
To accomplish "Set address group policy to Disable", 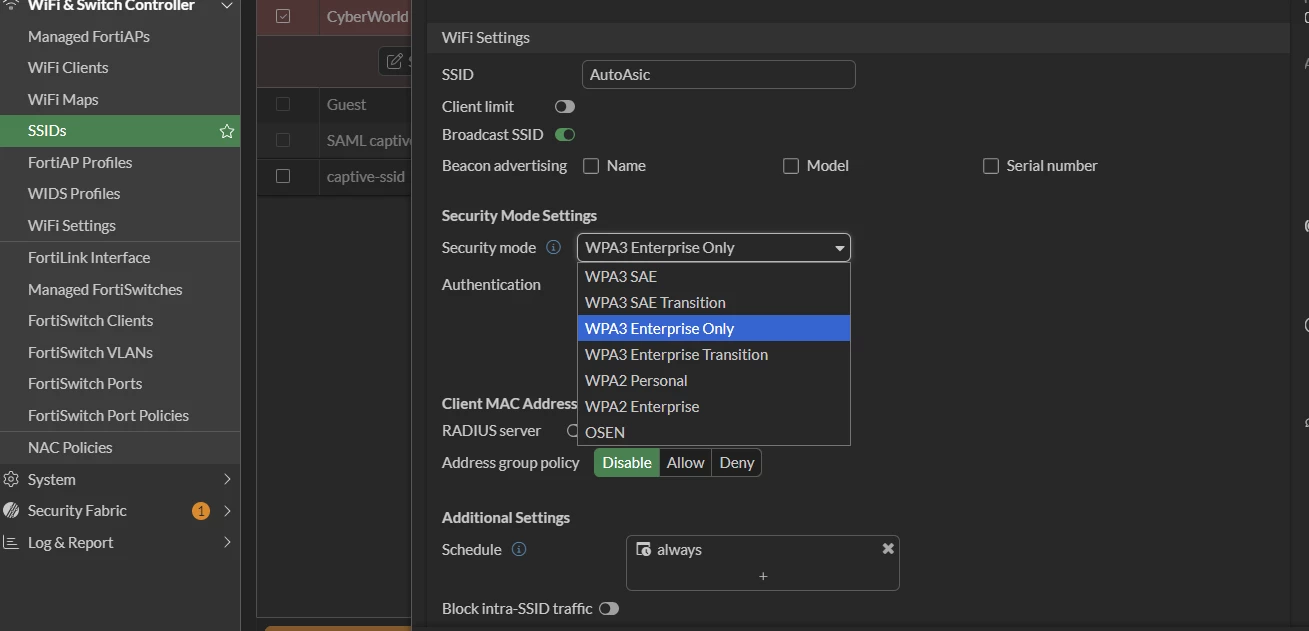I will 627,462.
